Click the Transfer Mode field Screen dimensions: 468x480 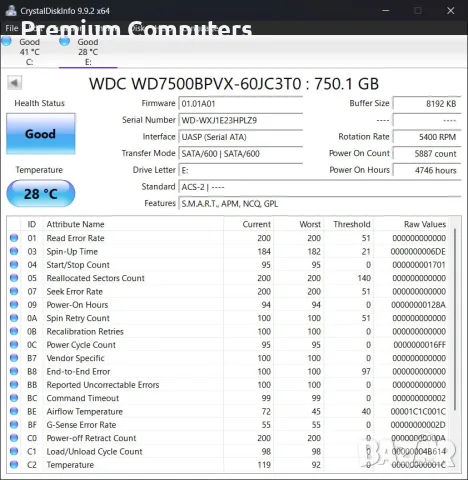coord(241,154)
